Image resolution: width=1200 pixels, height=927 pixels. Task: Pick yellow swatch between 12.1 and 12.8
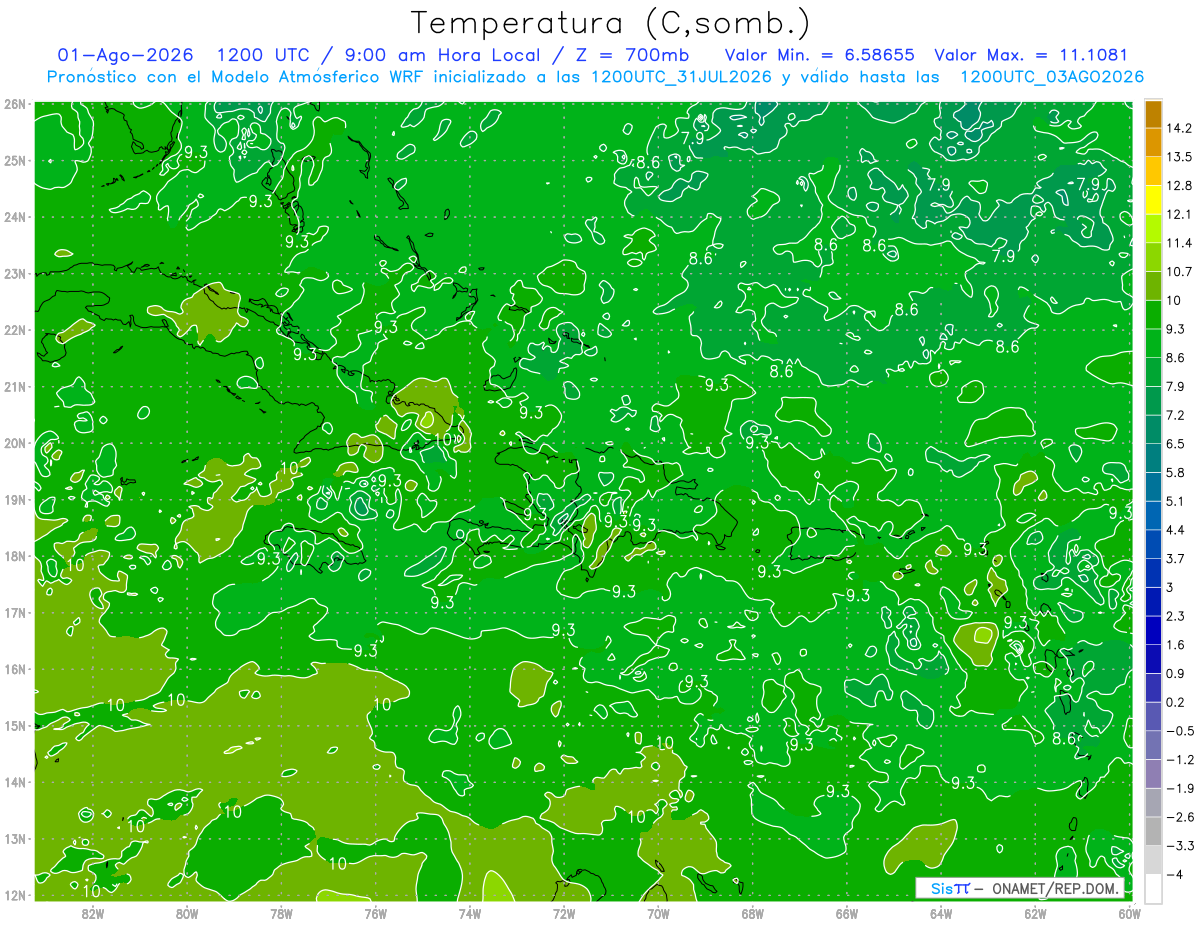pos(1153,200)
